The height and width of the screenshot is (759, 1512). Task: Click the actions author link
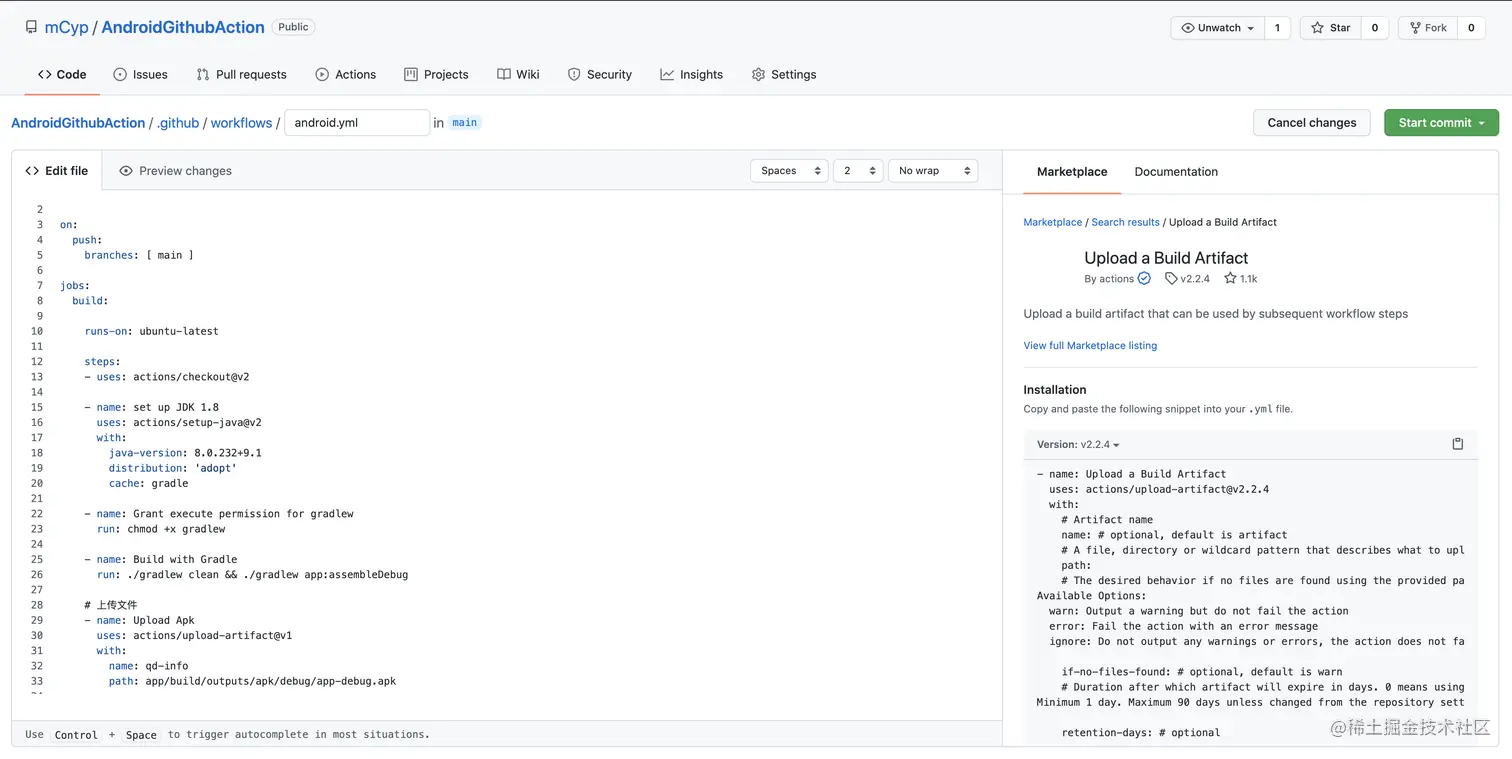[1116, 279]
